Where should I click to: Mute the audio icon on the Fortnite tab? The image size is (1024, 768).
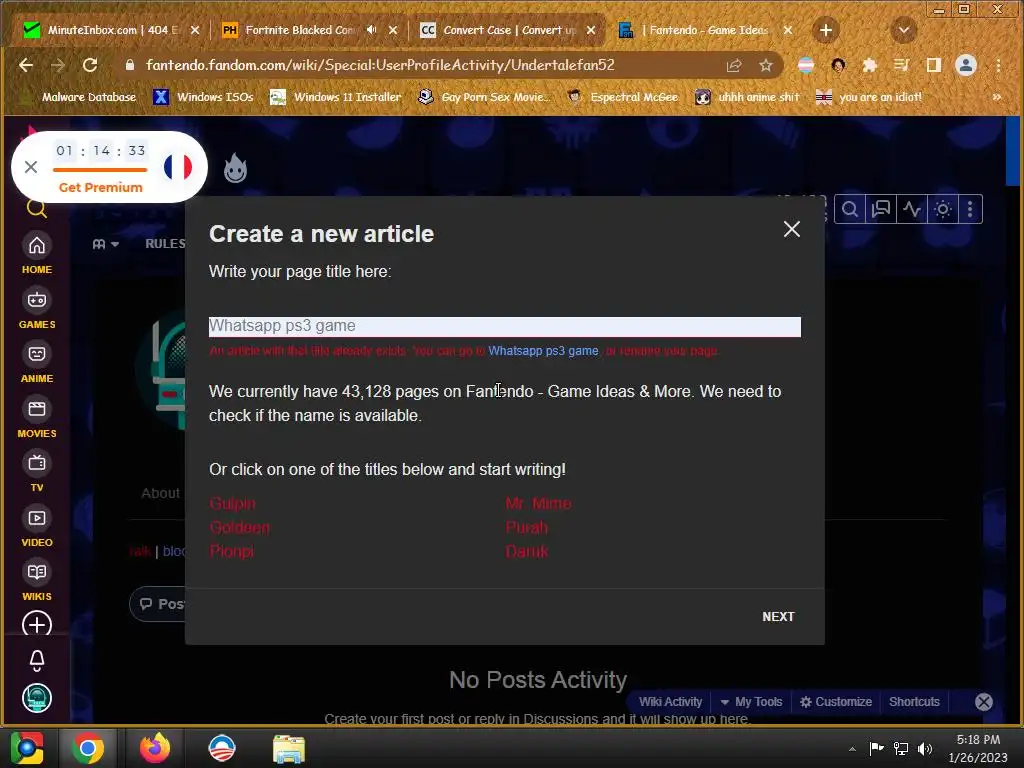[x=372, y=30]
